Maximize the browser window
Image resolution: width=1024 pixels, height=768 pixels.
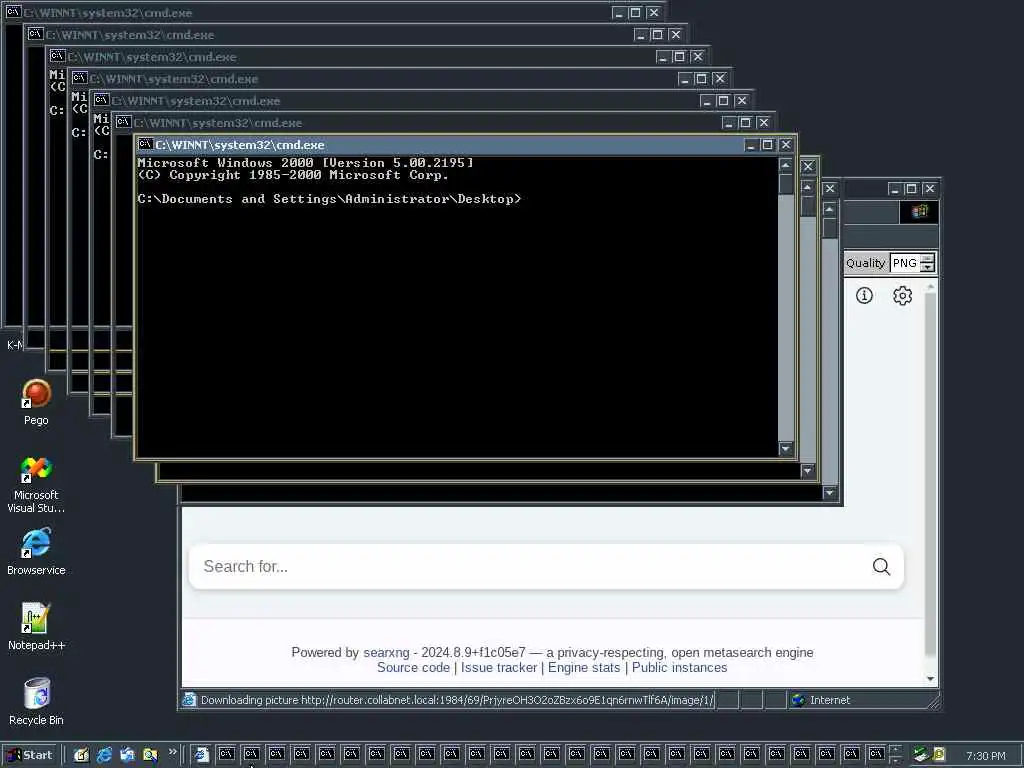pos(912,189)
